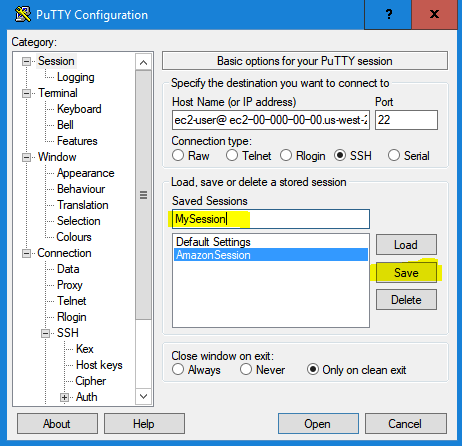
Task: Click Open to start the session
Action: [318, 424]
